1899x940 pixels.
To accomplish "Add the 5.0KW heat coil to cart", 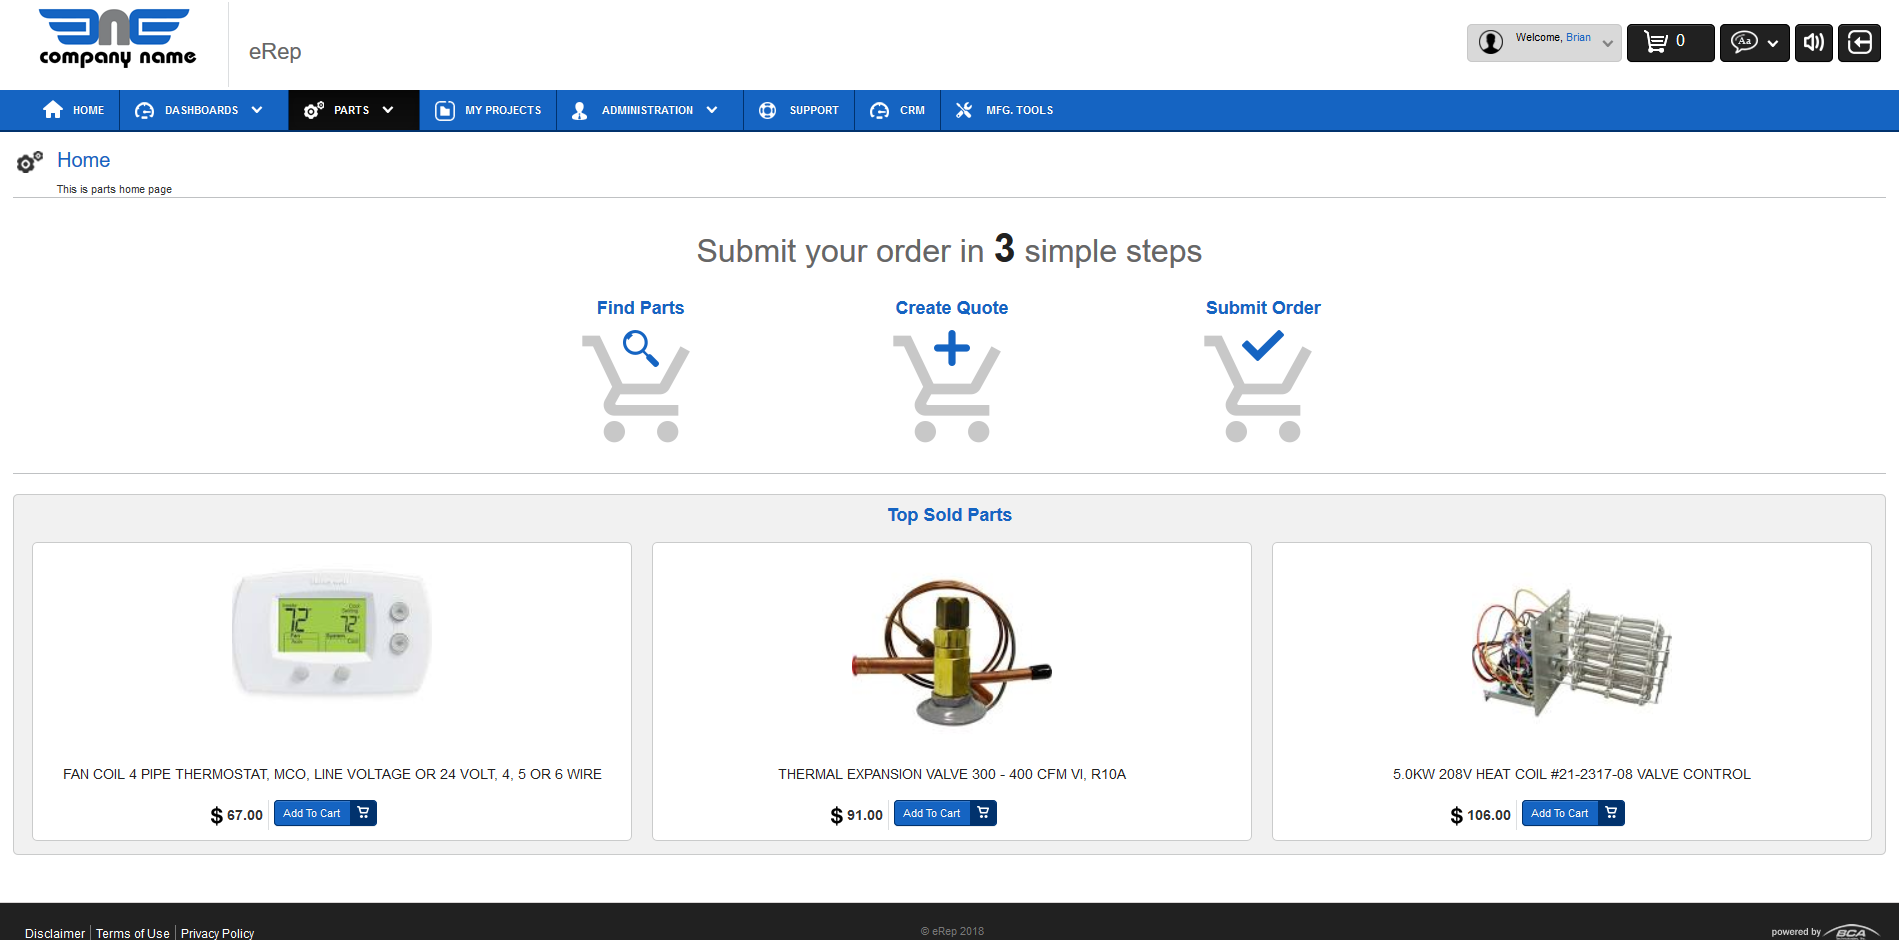I will [x=1572, y=813].
